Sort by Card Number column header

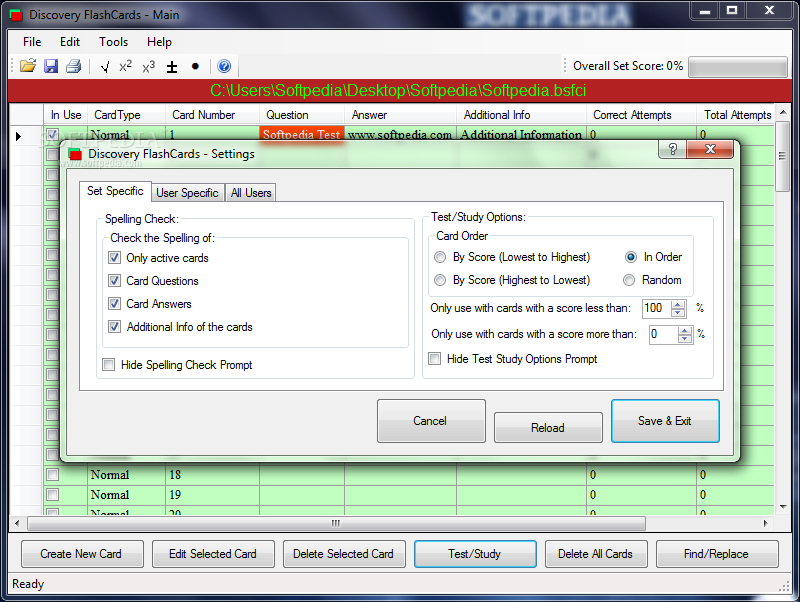point(213,115)
